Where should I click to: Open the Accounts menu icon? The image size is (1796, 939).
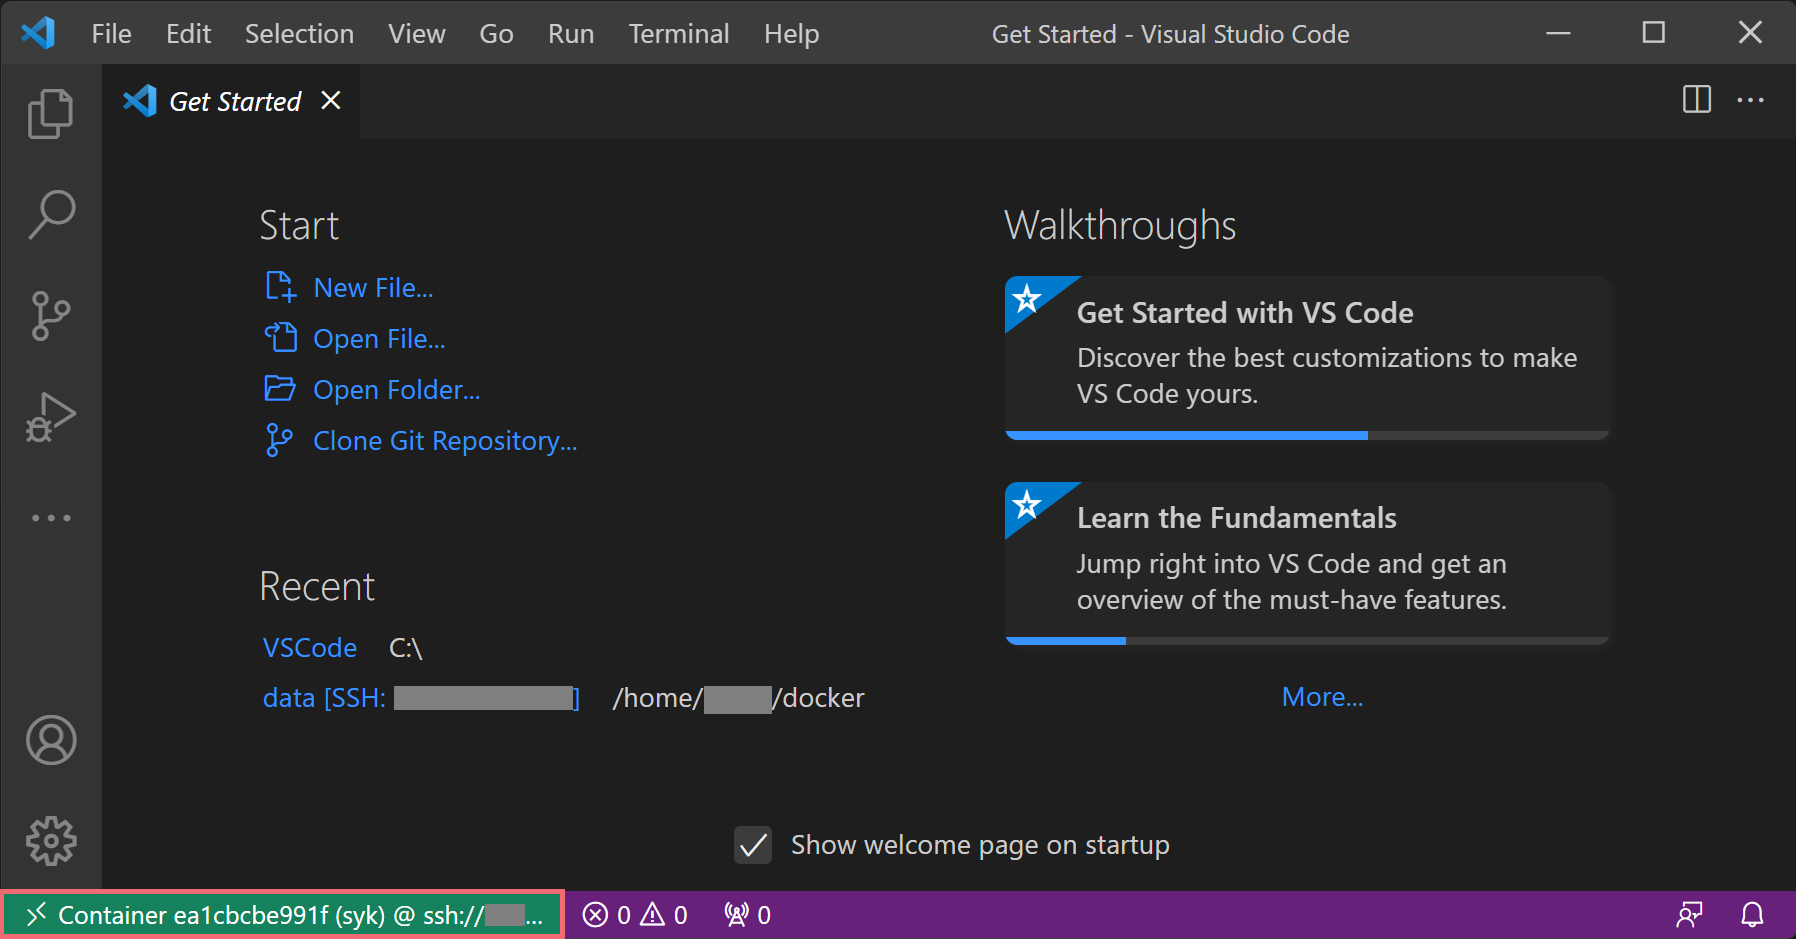[51, 740]
